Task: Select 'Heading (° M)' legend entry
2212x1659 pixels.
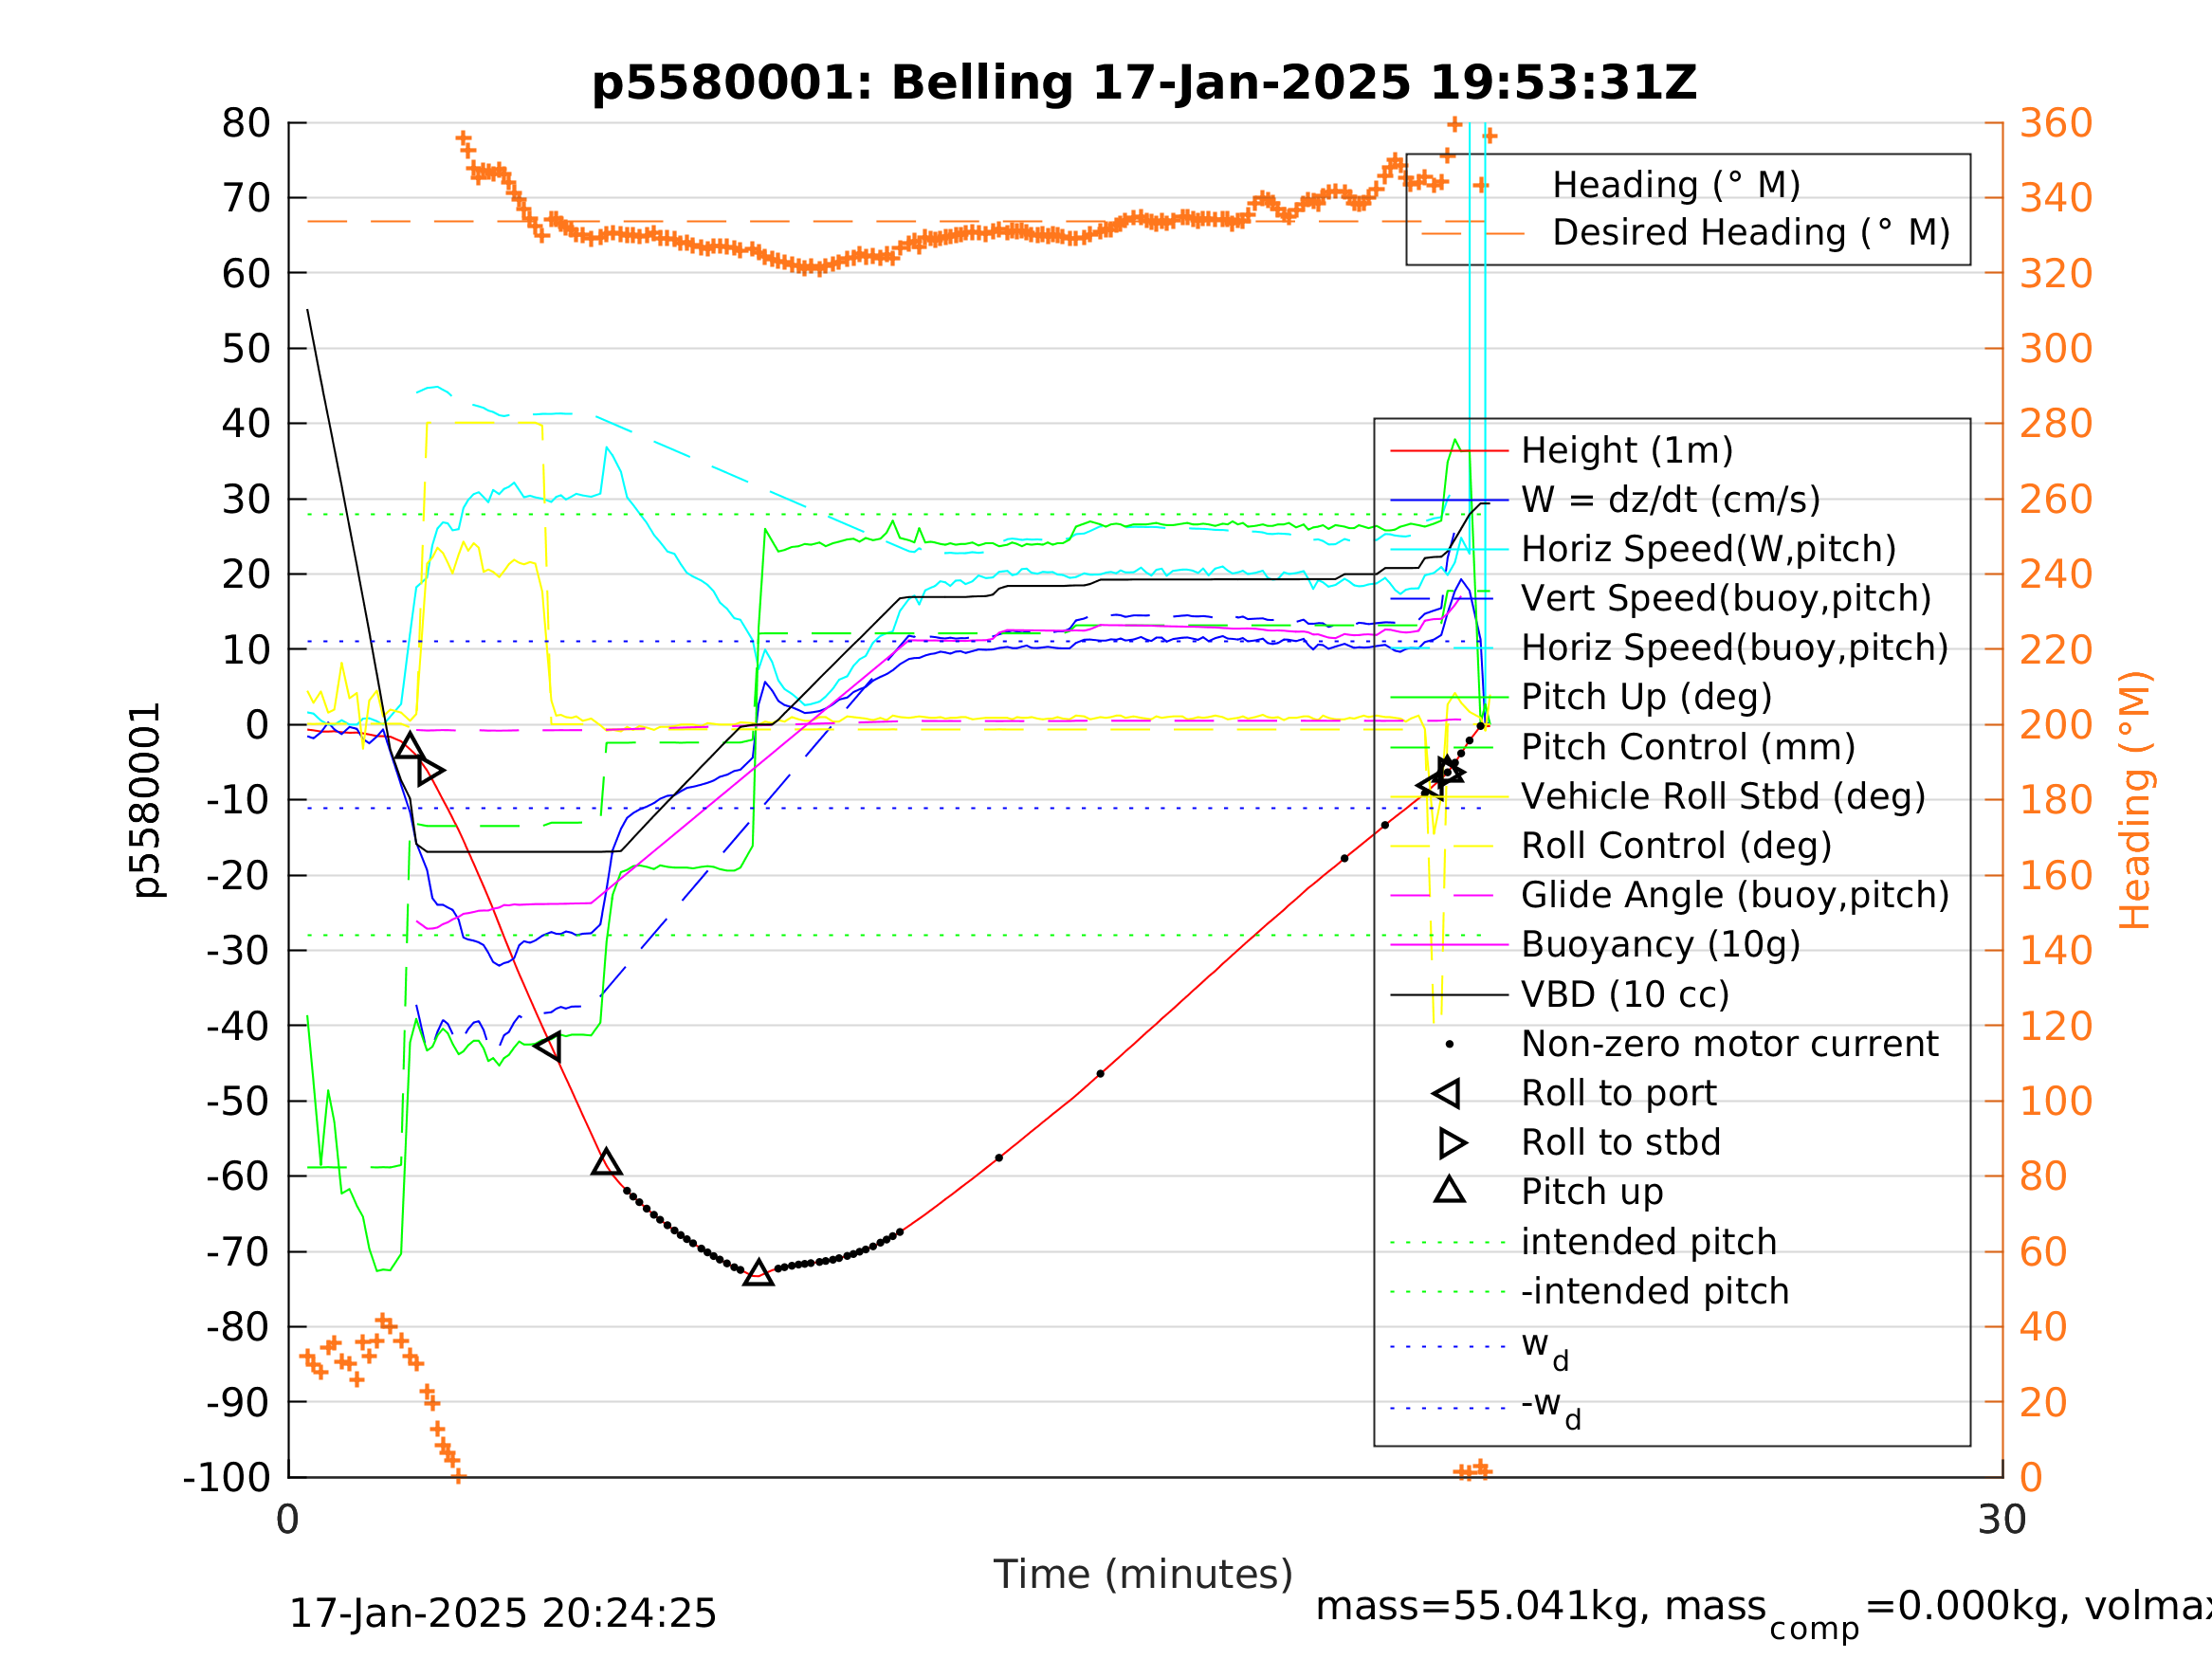Action: point(1676,185)
